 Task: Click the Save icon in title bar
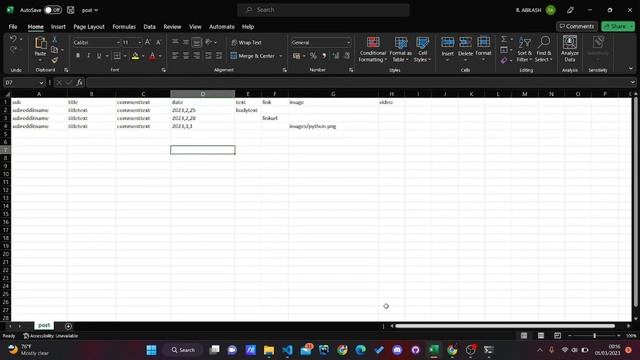(71, 10)
